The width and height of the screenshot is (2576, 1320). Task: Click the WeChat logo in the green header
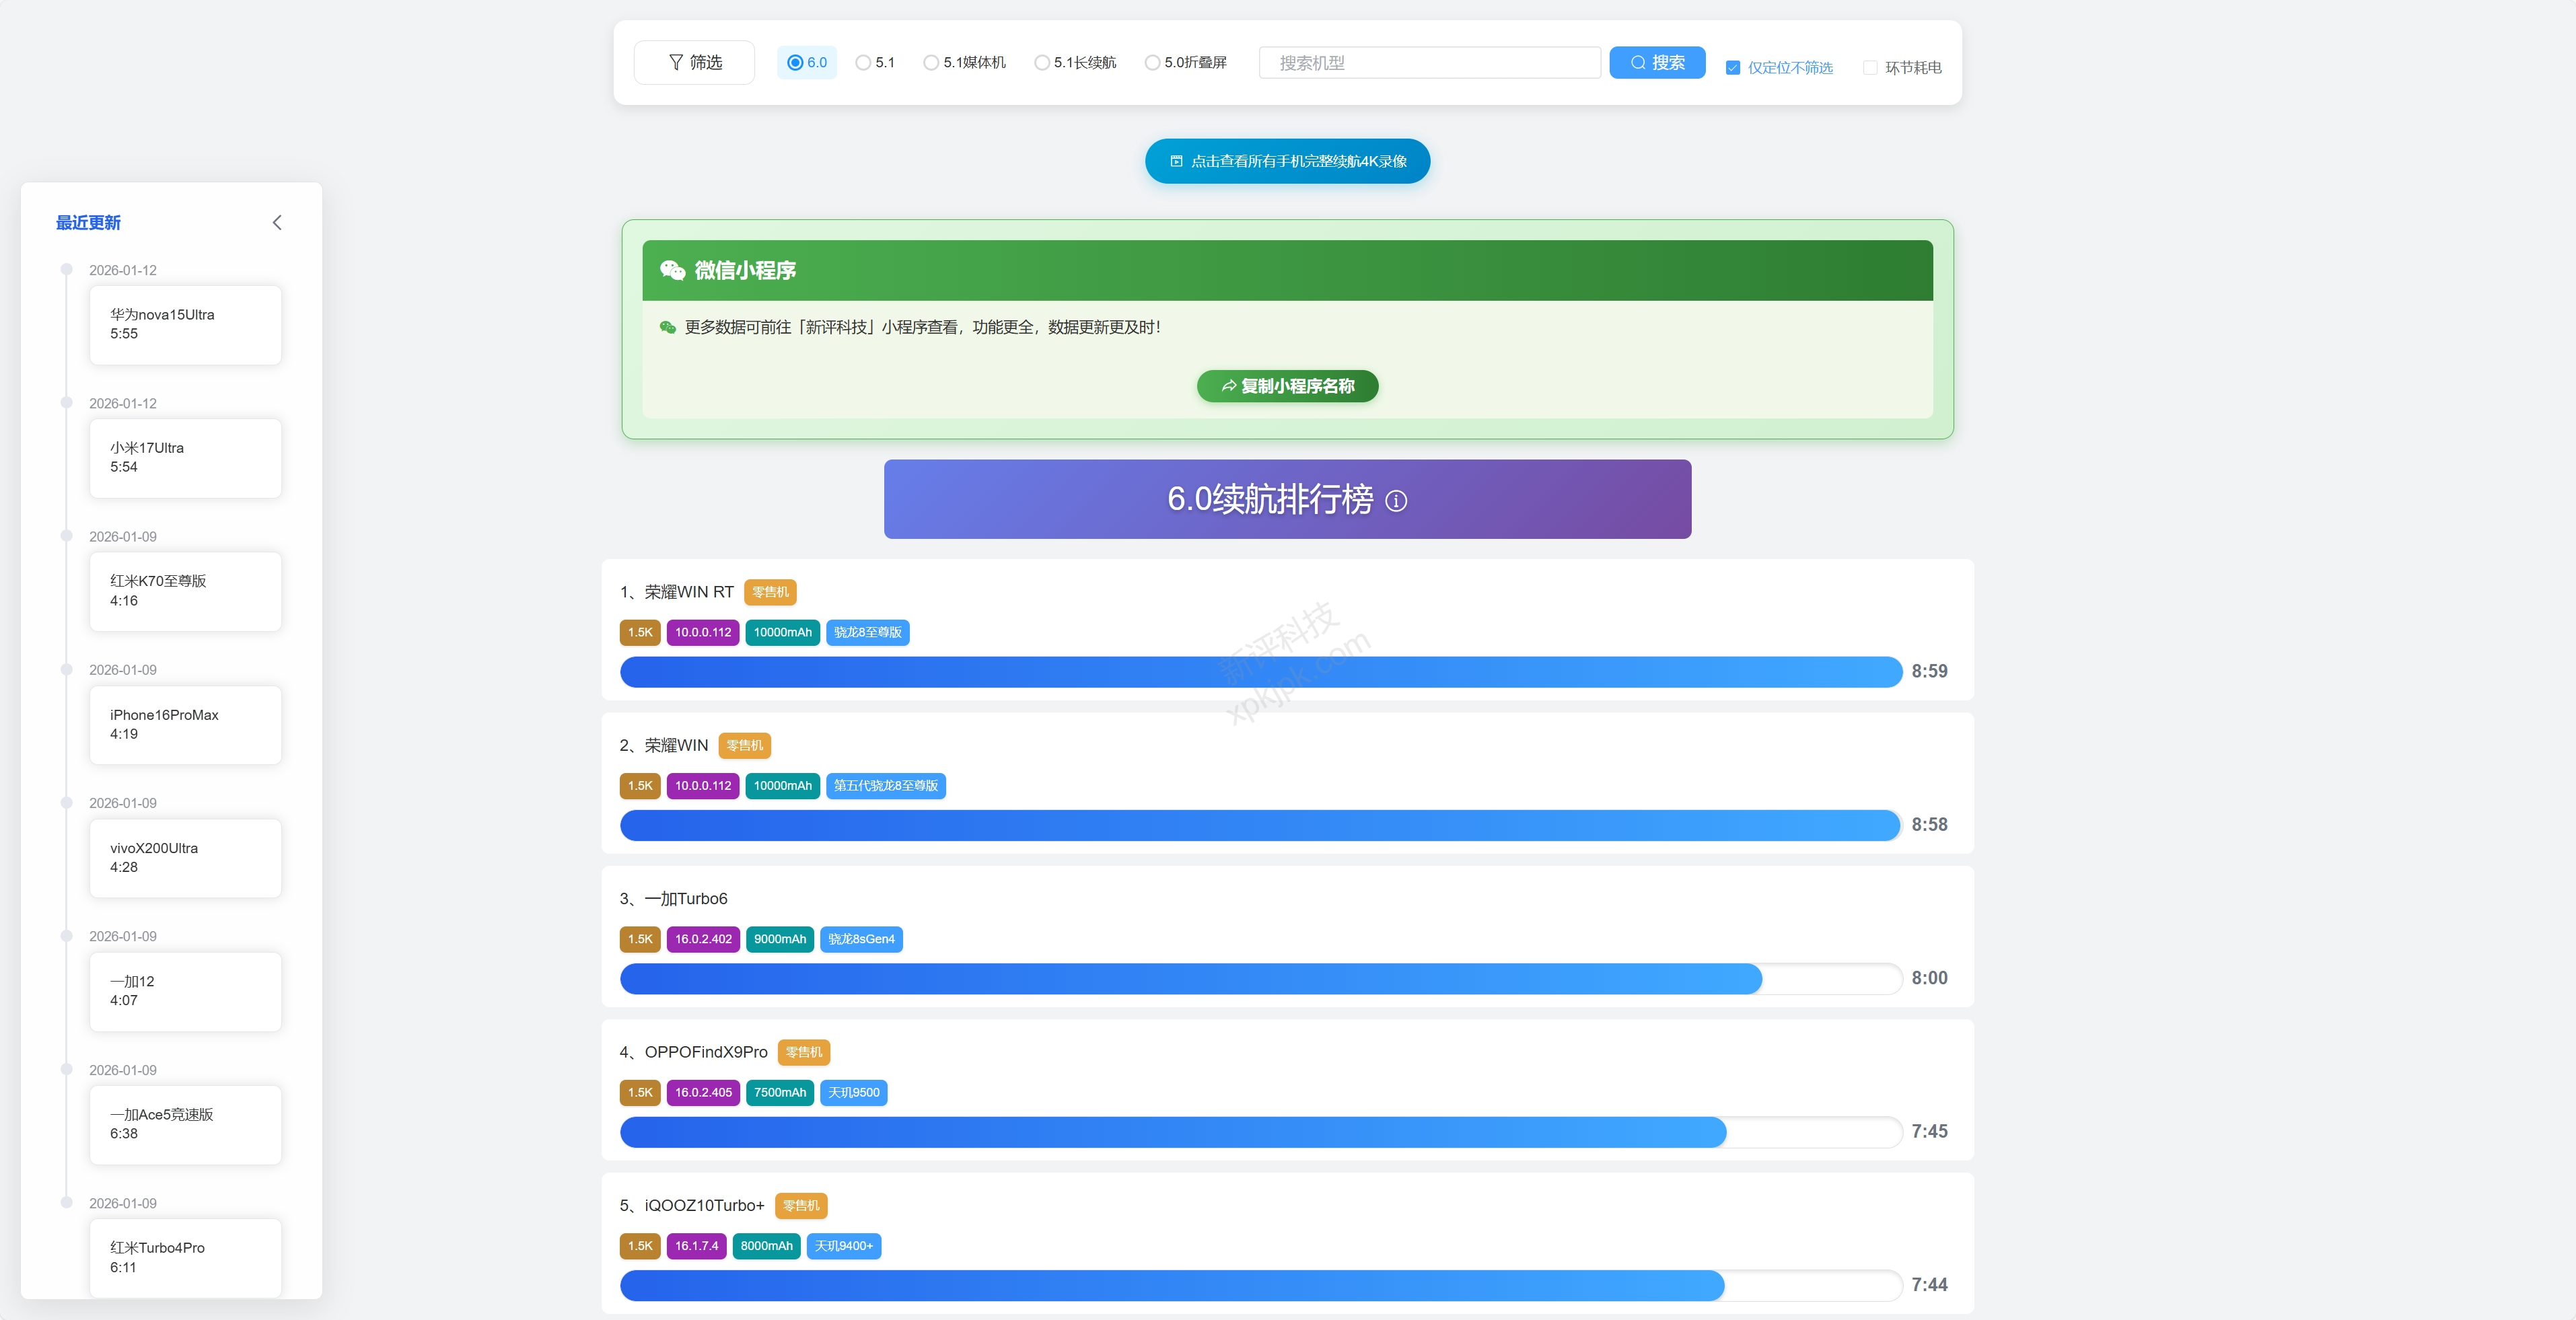pyautogui.click(x=672, y=270)
